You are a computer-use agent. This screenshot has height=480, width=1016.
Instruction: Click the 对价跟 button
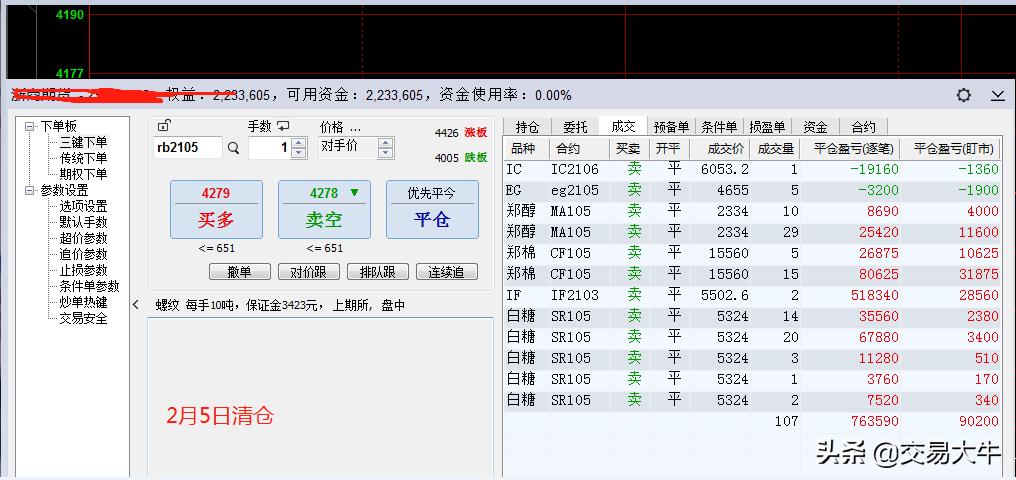coord(308,272)
